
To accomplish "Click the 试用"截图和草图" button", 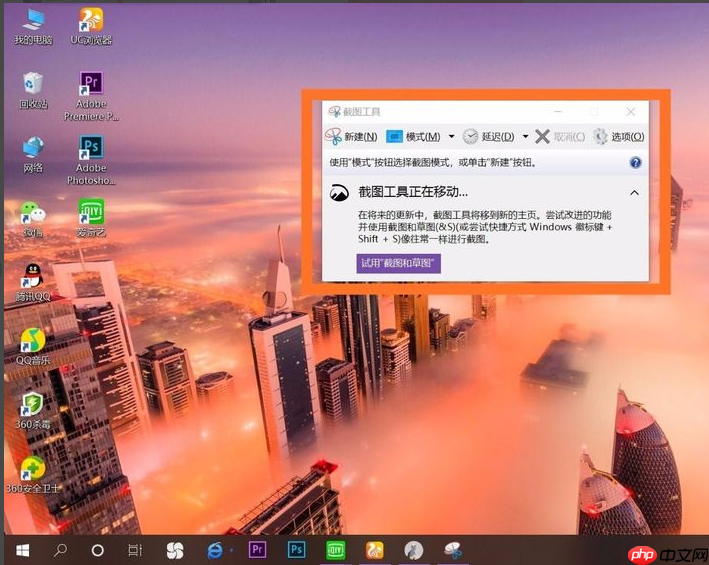I will 398,263.
